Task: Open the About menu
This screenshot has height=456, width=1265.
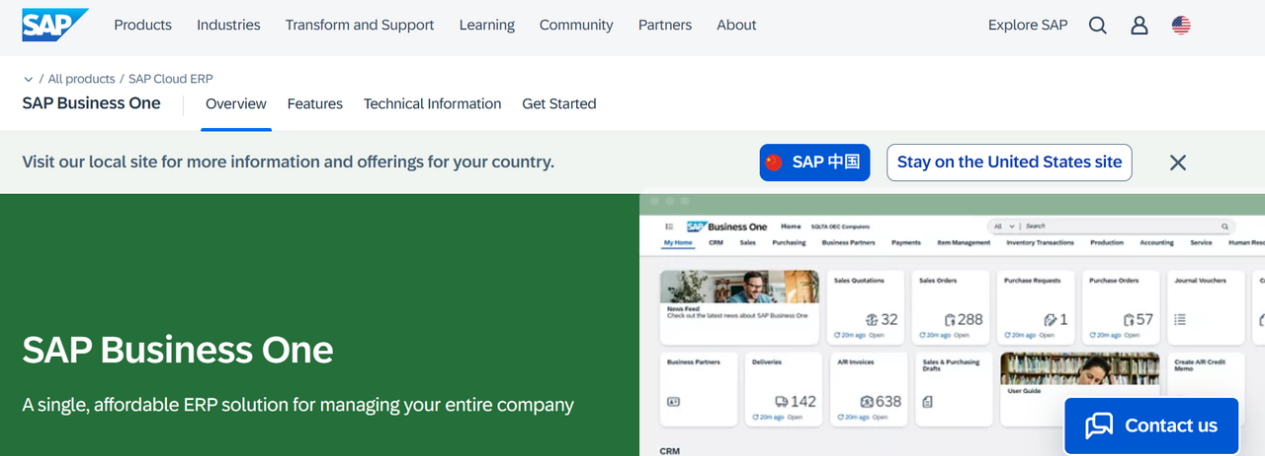Action: point(736,25)
